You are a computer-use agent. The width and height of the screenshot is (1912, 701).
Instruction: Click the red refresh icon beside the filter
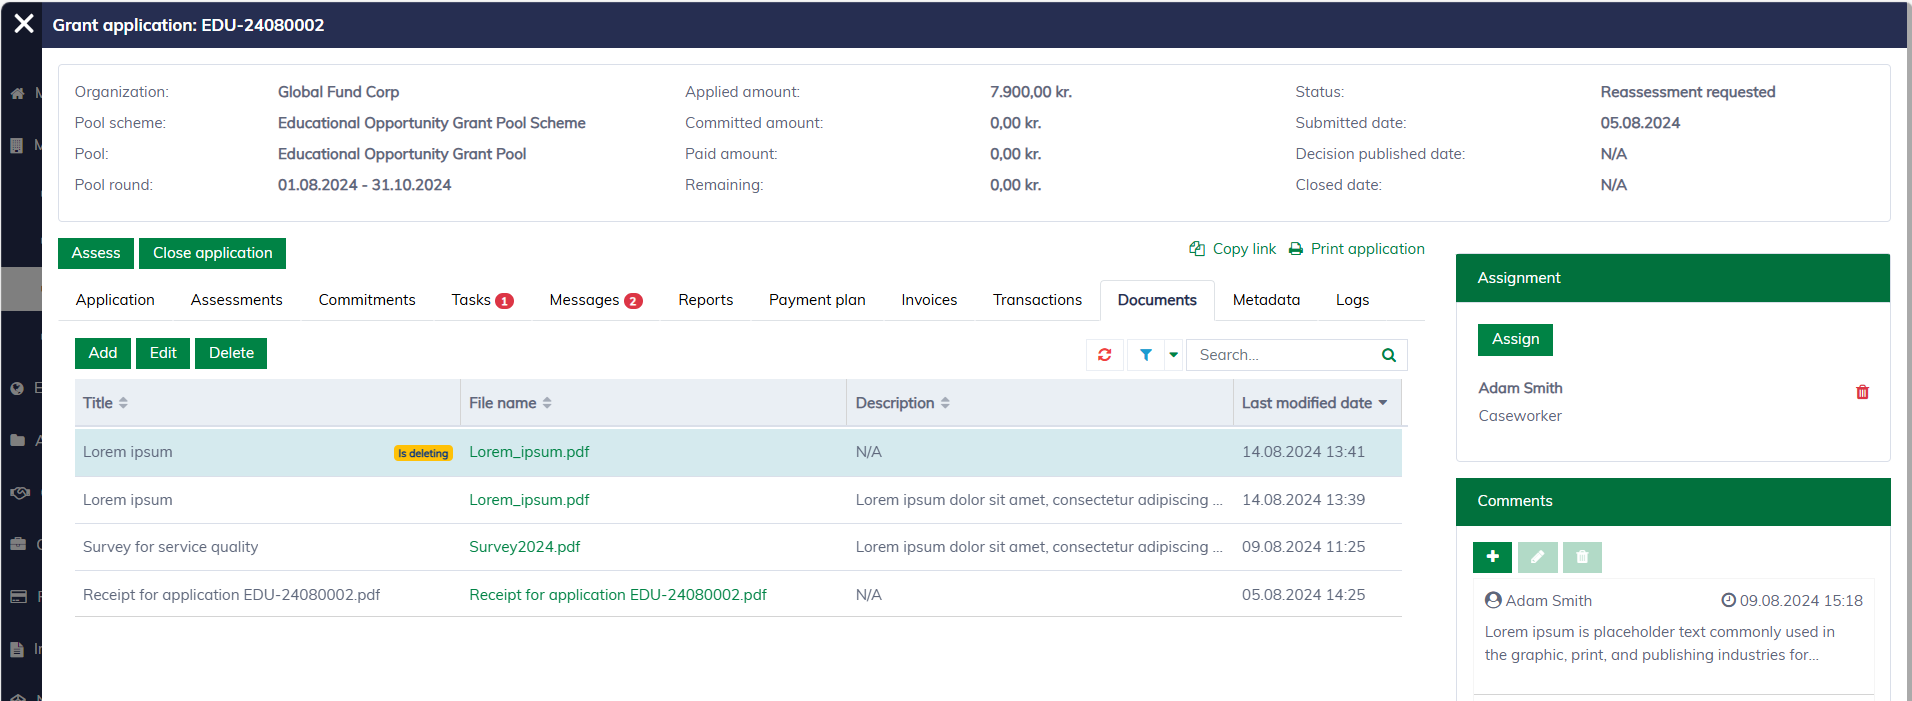click(x=1104, y=355)
